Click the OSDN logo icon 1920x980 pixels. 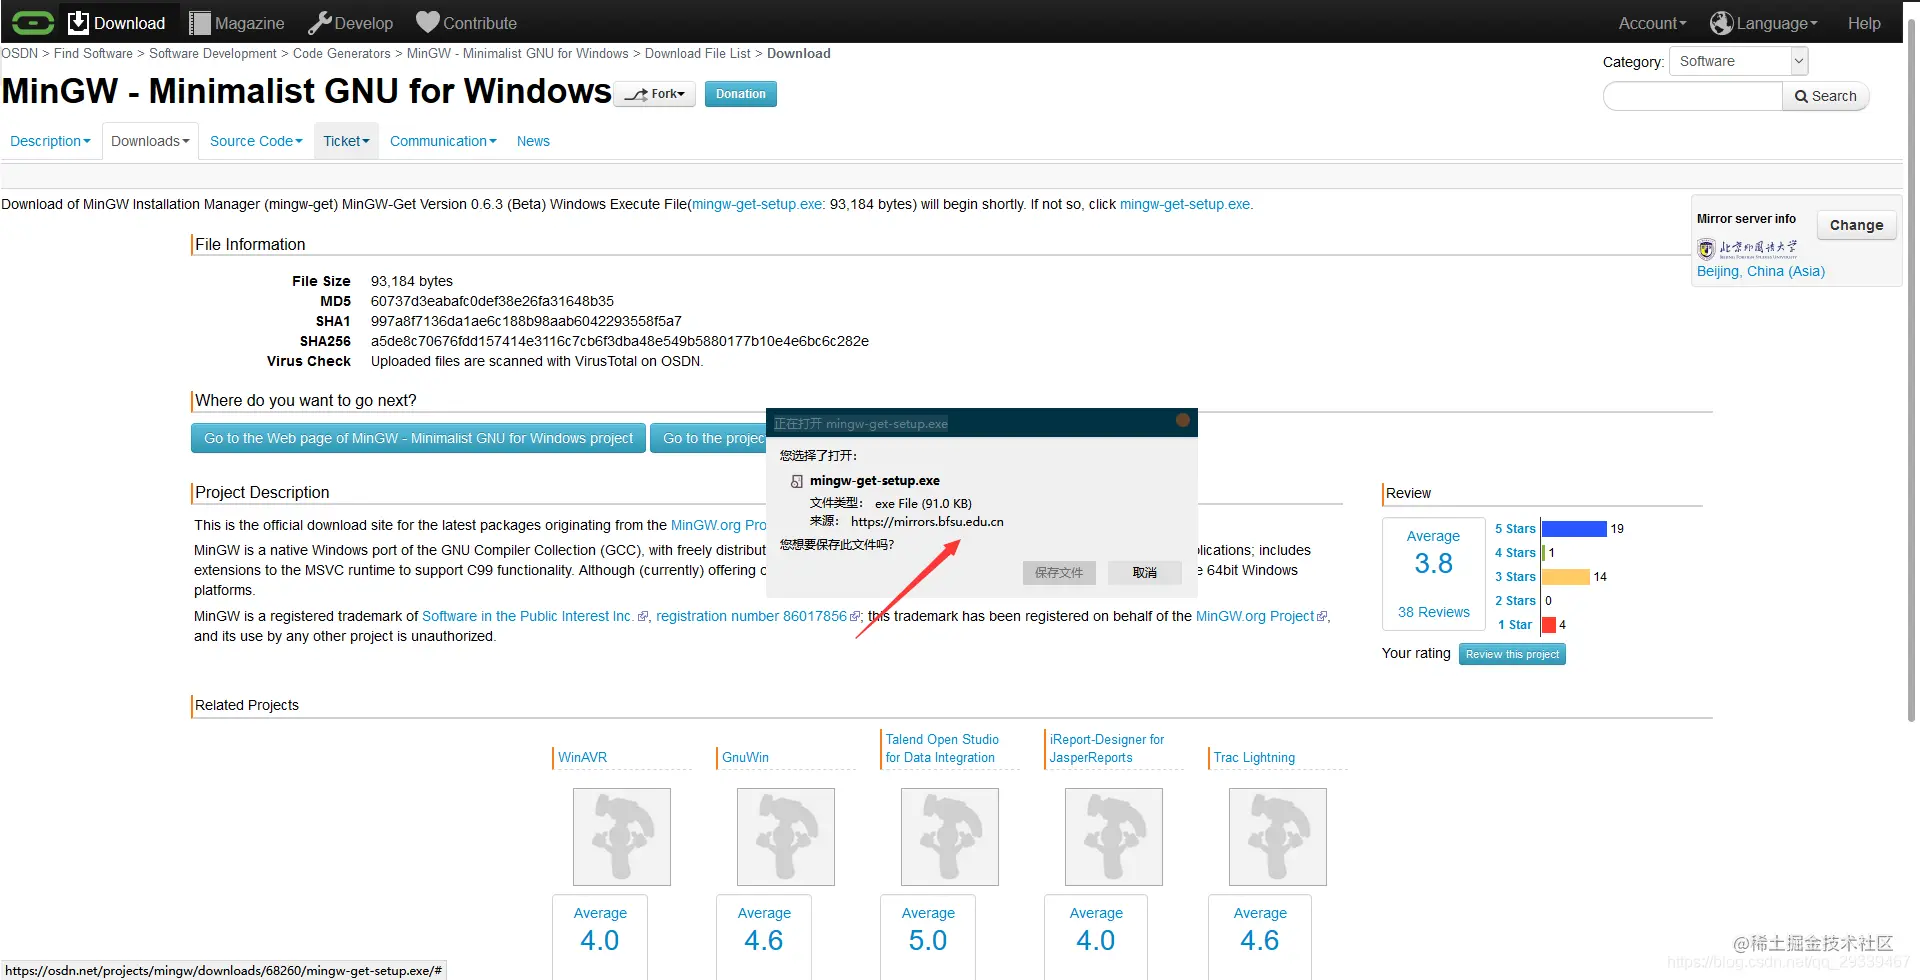33,22
